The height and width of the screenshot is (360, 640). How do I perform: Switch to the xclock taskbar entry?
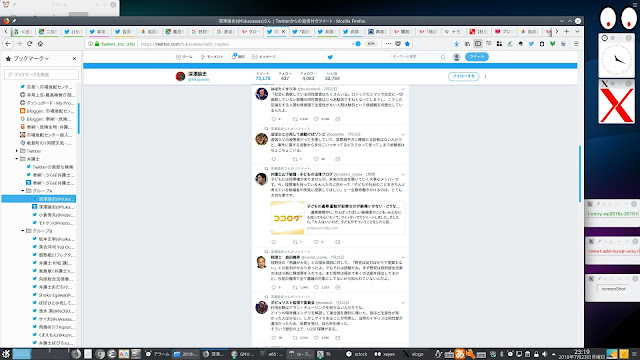point(357,354)
